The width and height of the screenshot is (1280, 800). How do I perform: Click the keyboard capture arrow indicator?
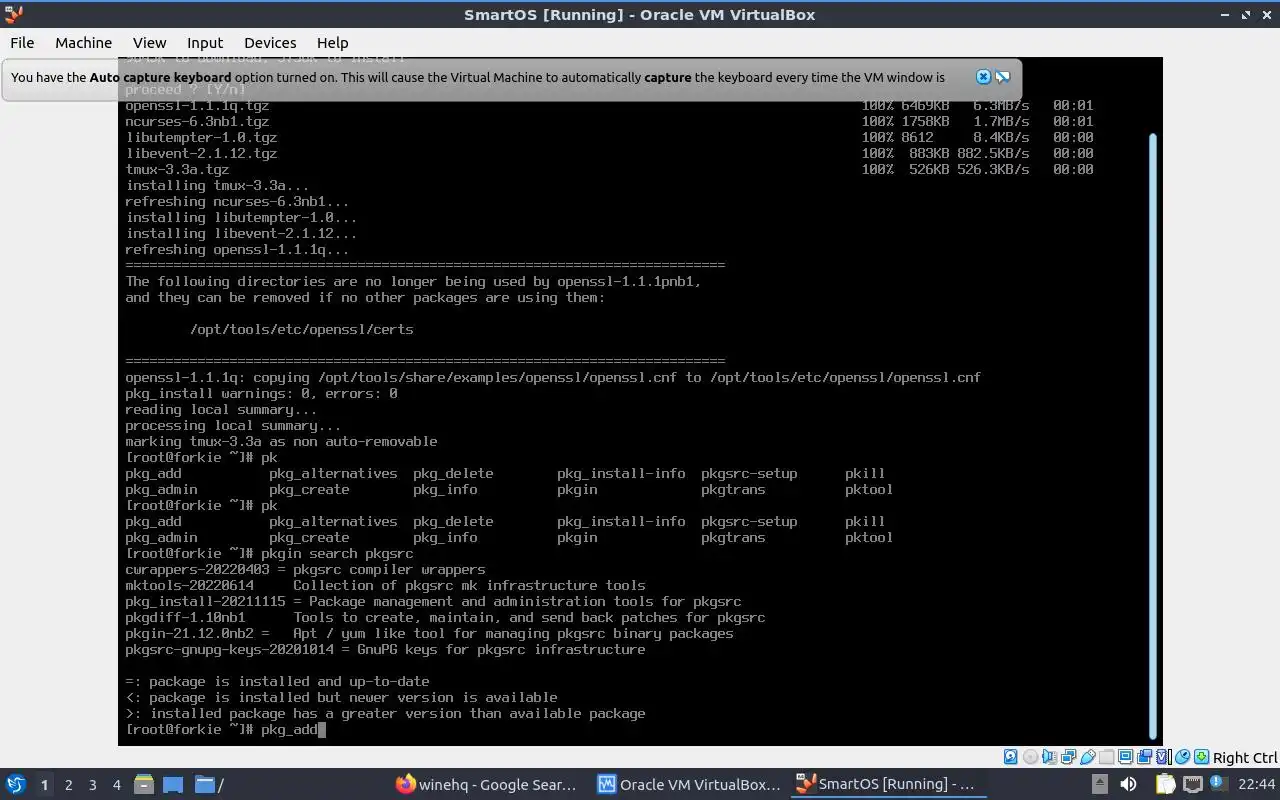(x=1202, y=757)
